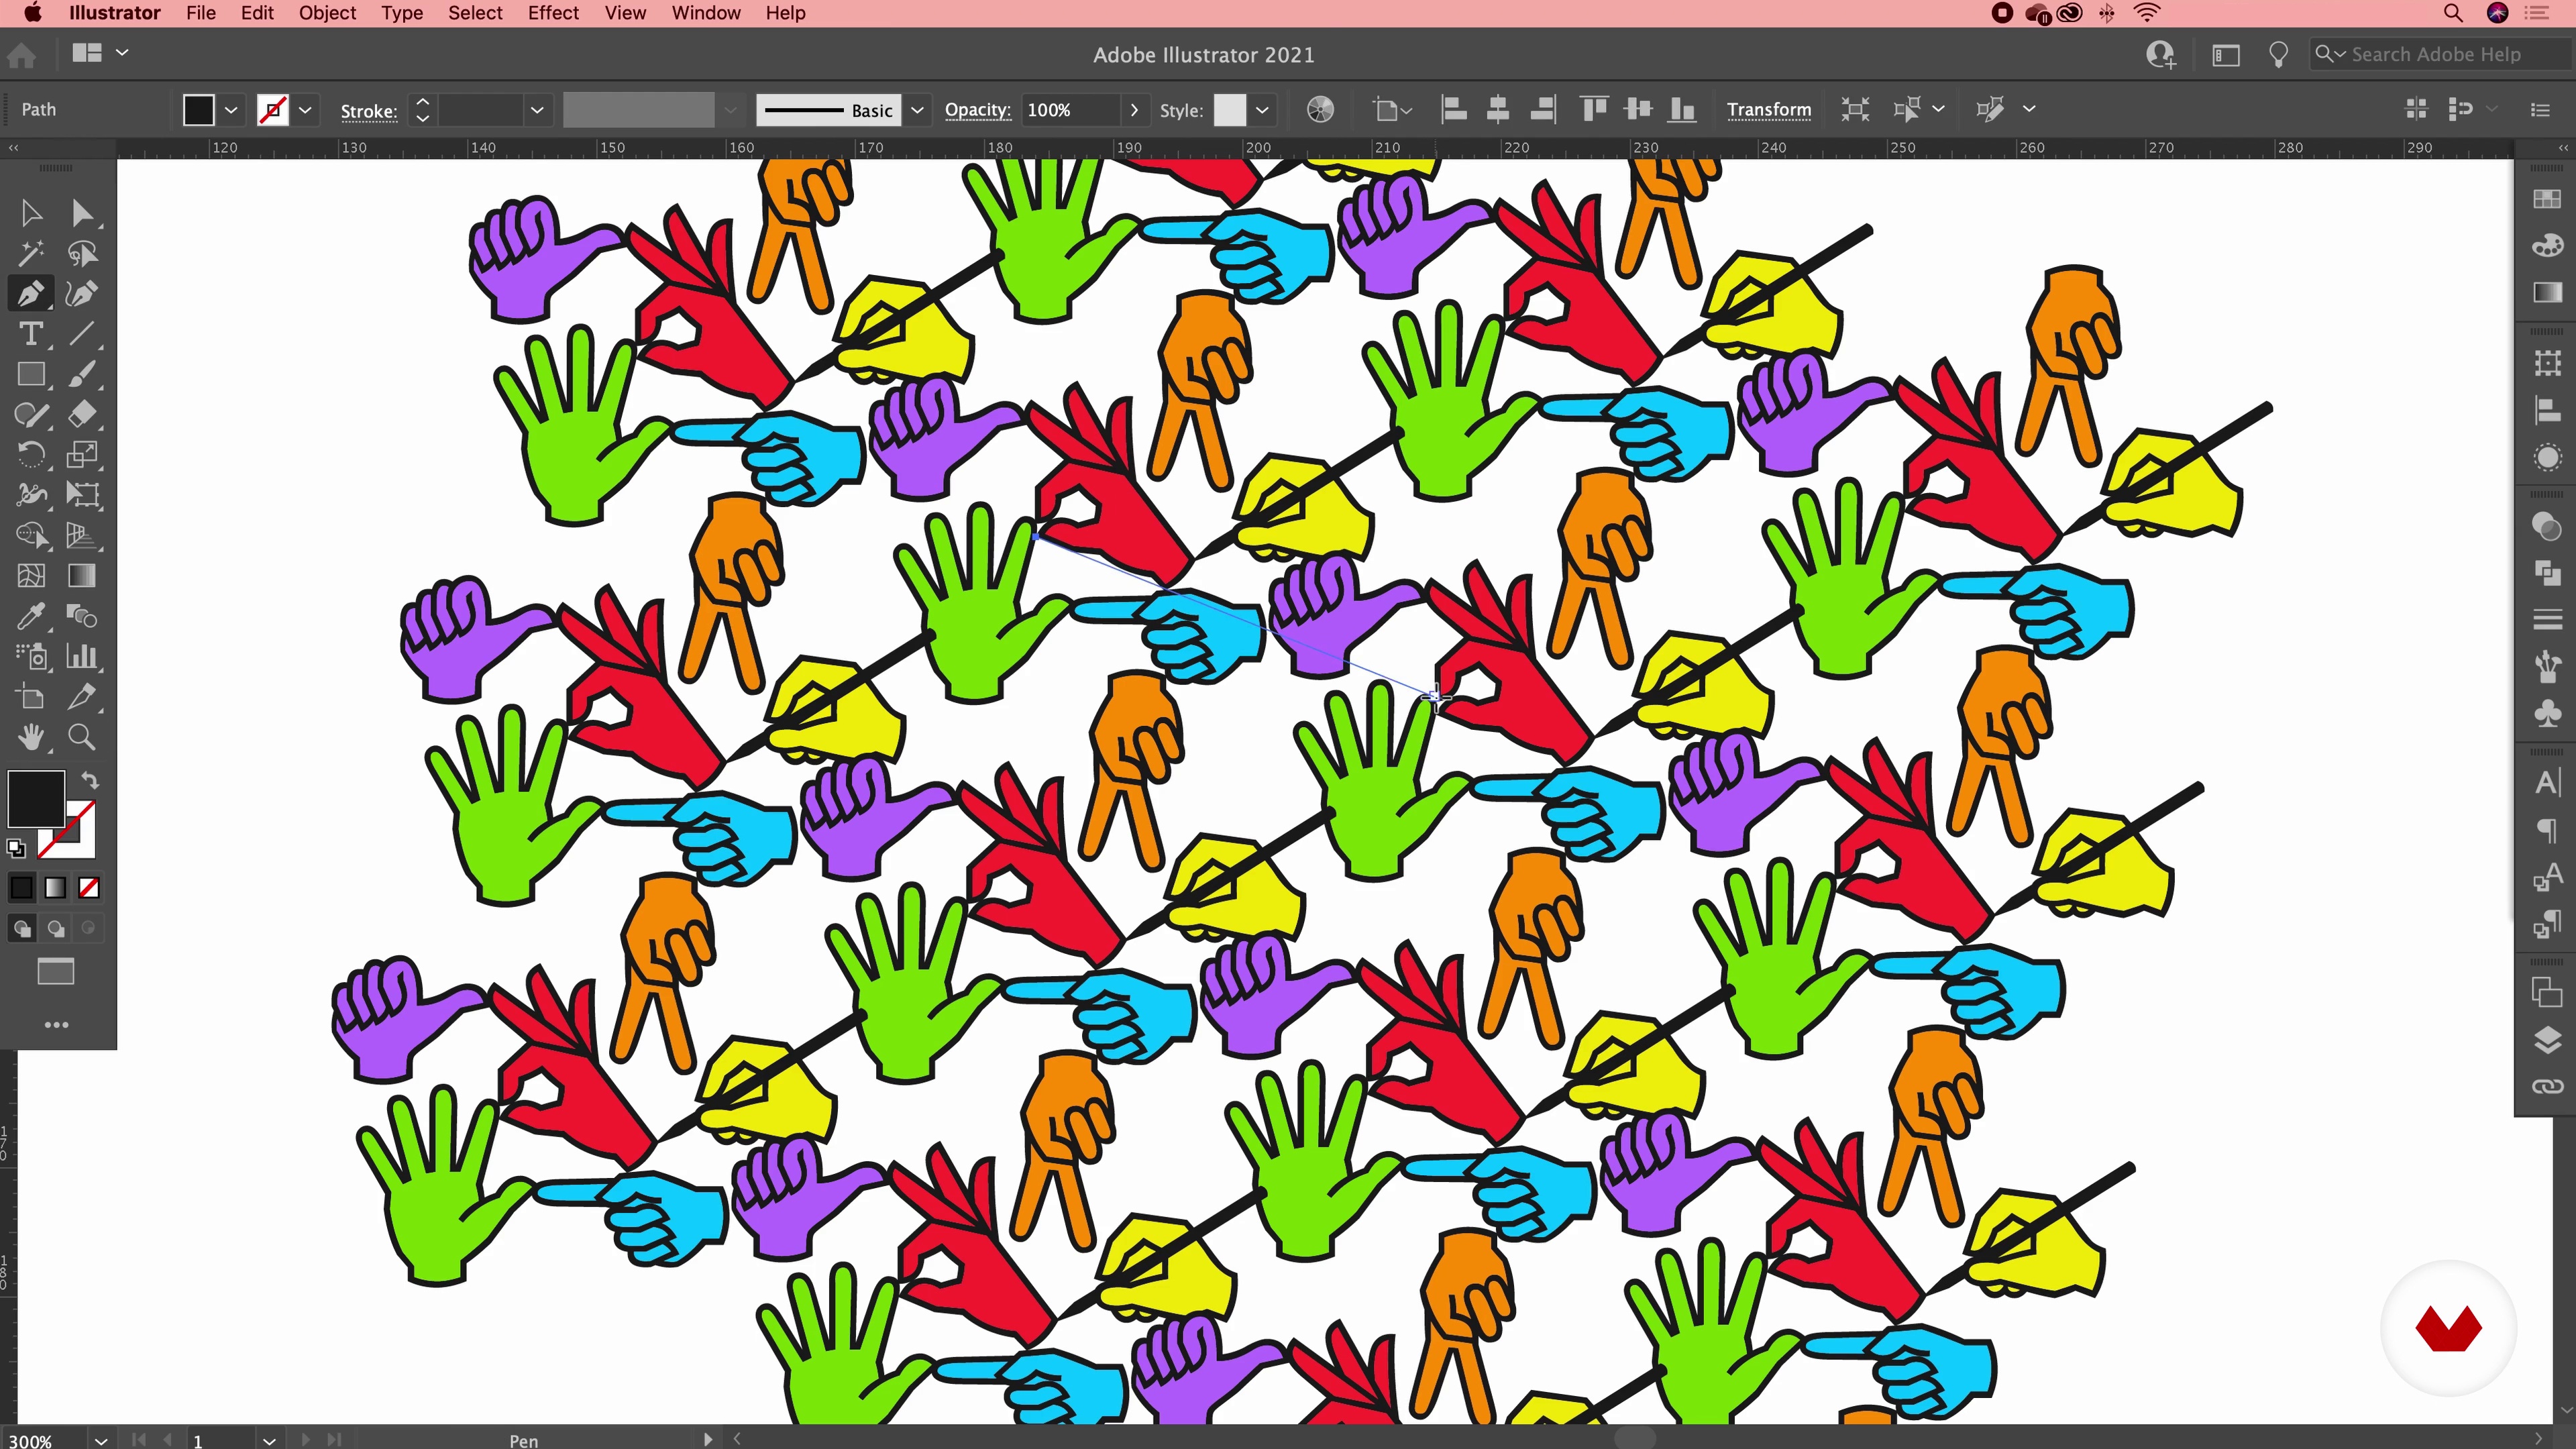
Task: Enable Gradient fill mode button
Action: pyautogui.click(x=55, y=888)
